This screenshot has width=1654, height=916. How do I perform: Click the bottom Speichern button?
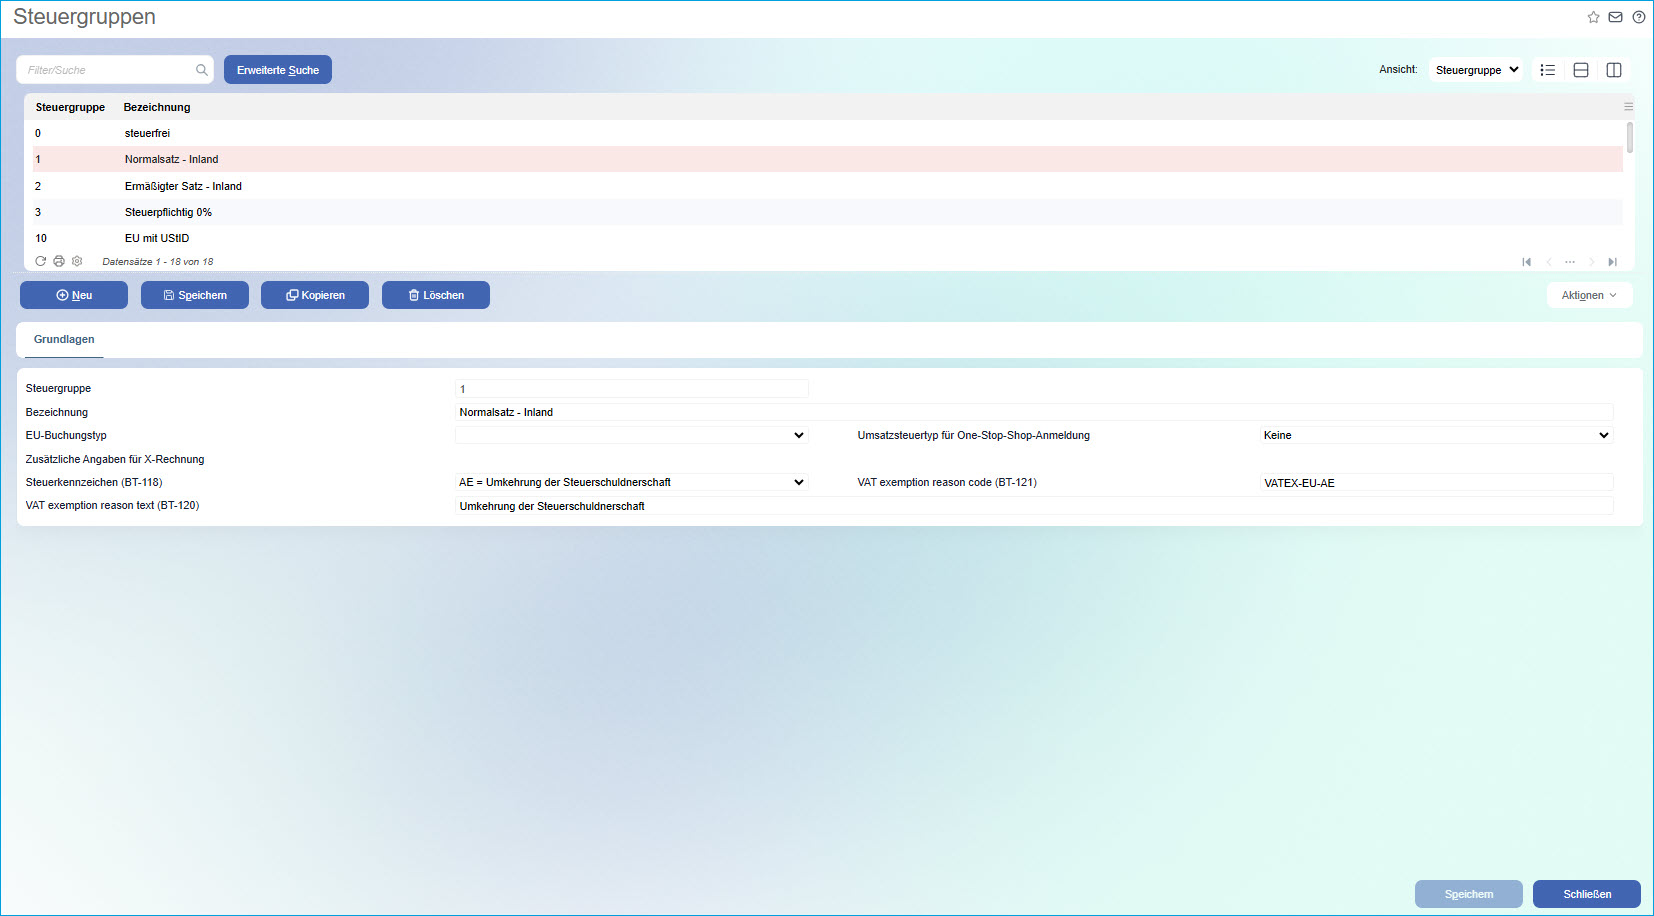(x=1469, y=894)
